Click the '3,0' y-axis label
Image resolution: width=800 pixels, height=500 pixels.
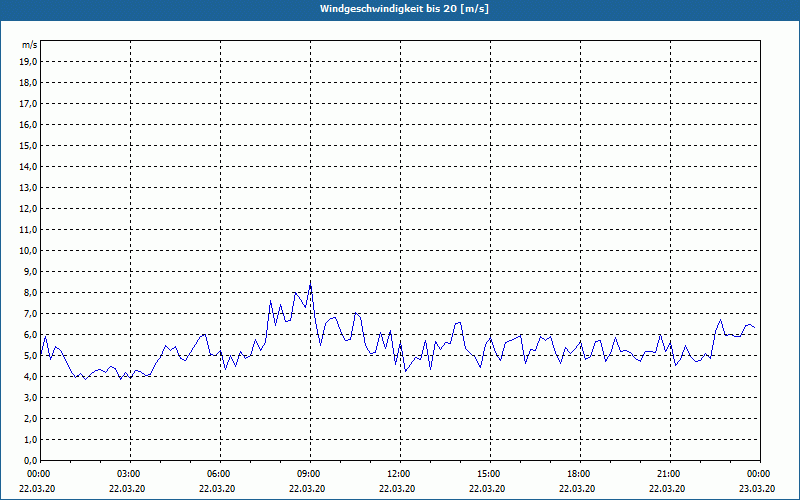tap(31, 397)
